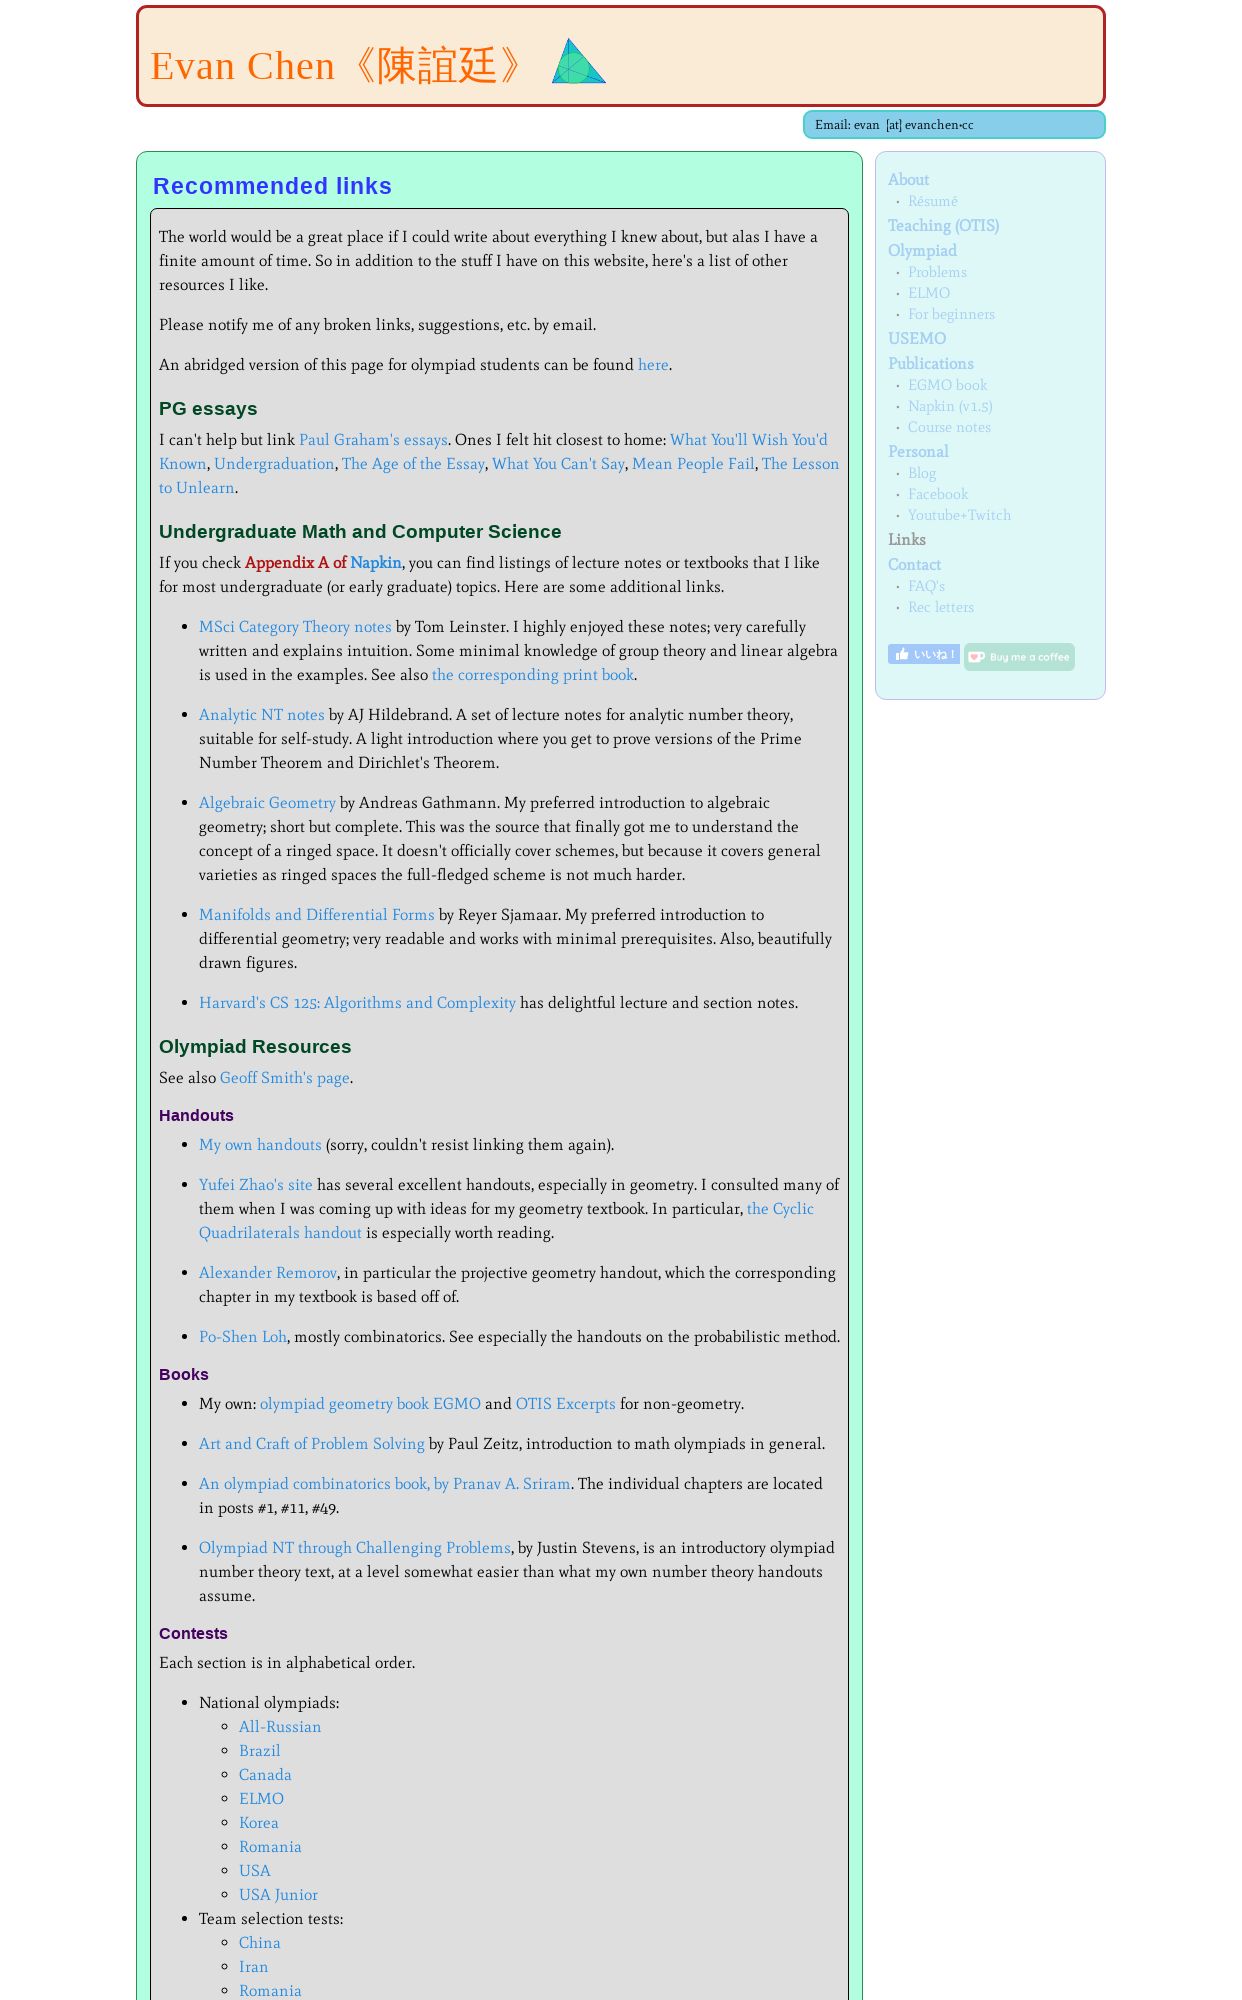The height and width of the screenshot is (2000, 1242).
Task: Open ELMO in the sidebar menu
Action: 929,293
